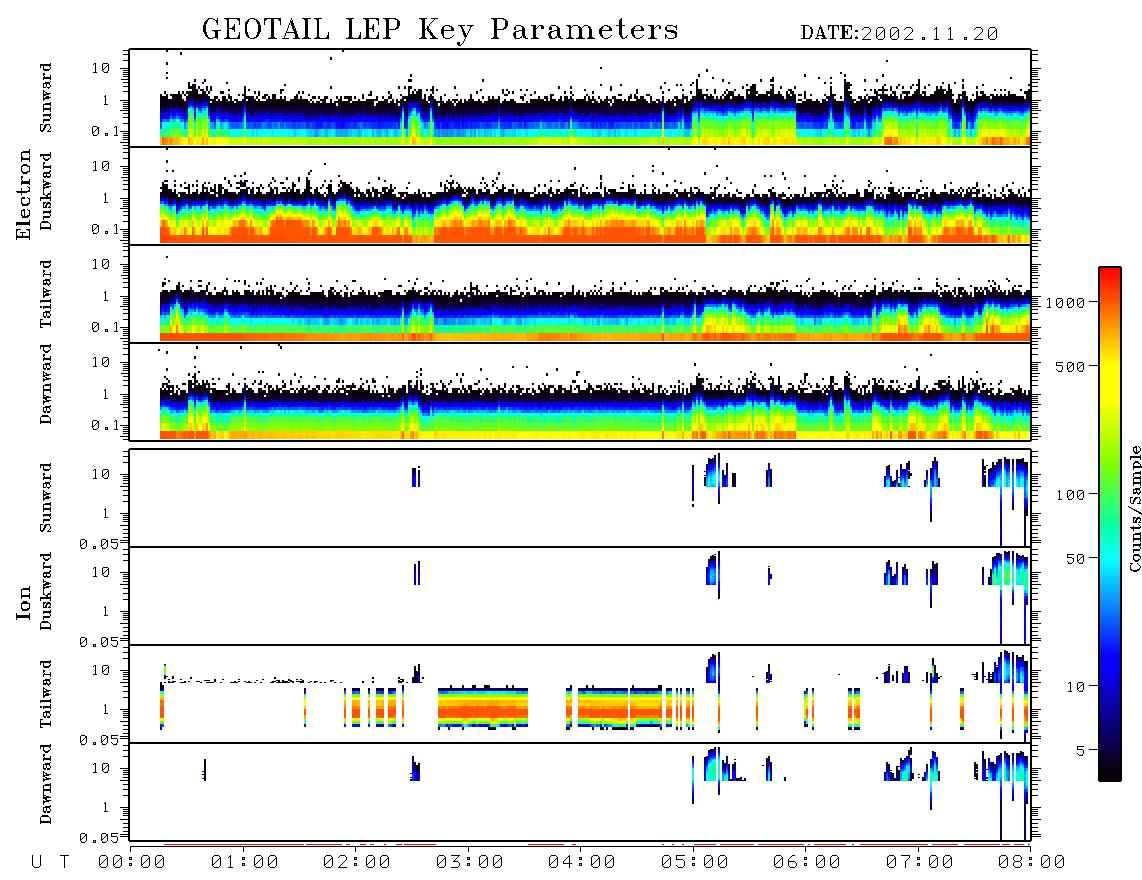Click the 10 tick on colorbar scale

pos(1075,687)
